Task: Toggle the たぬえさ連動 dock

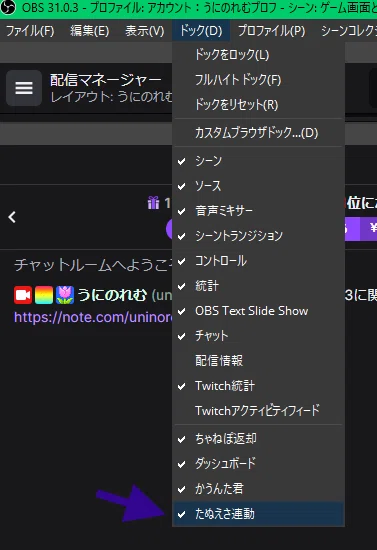Action: coord(258,514)
